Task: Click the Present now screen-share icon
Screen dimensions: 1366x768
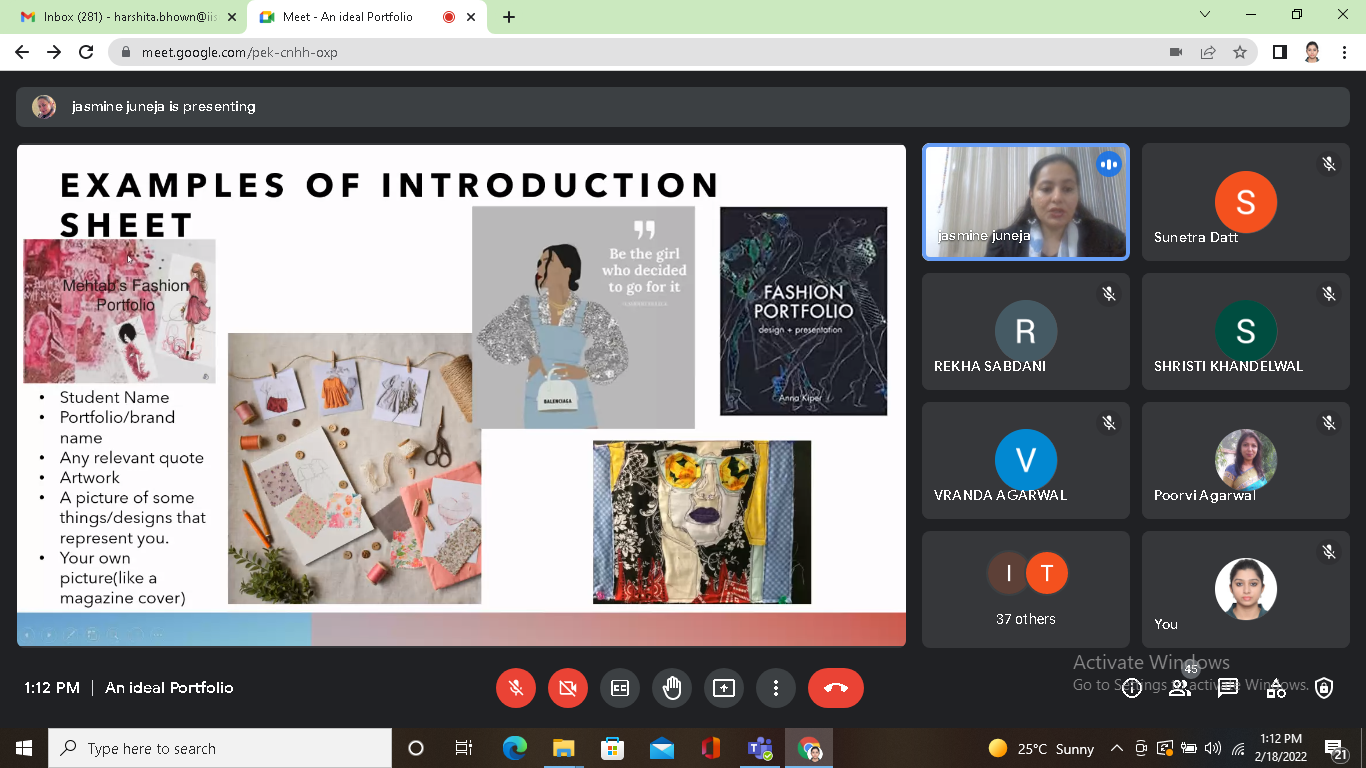Action: coord(724,688)
